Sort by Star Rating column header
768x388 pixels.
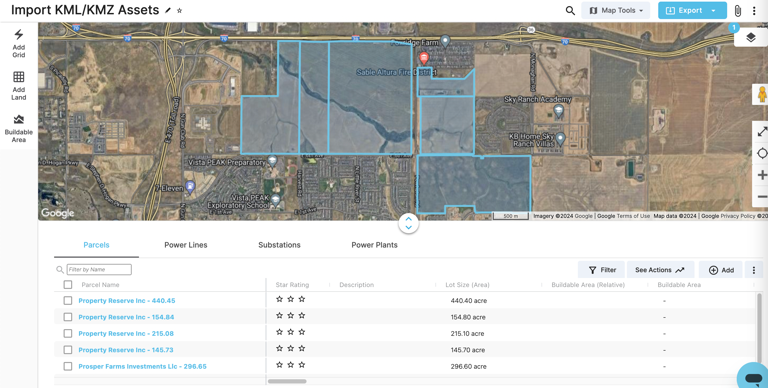click(x=292, y=285)
